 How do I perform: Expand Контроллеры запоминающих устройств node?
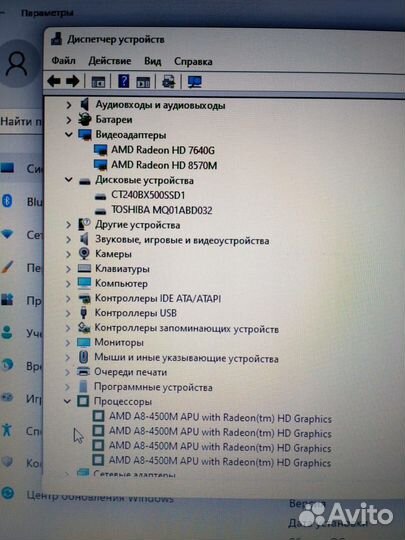point(68,328)
